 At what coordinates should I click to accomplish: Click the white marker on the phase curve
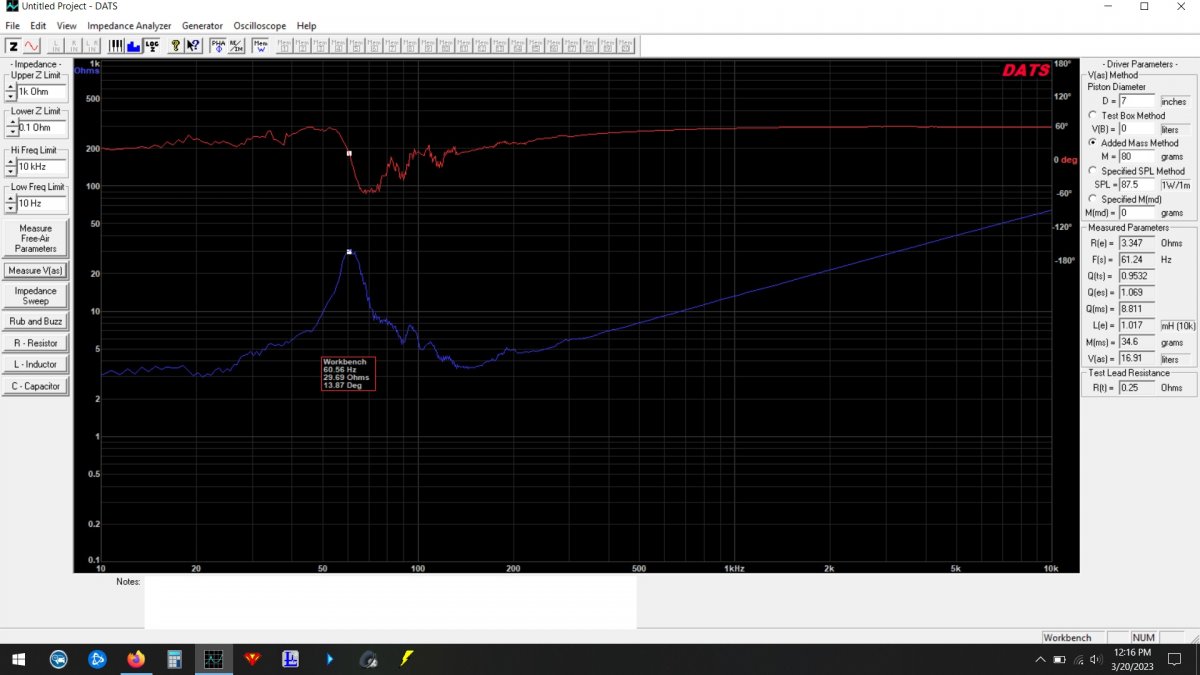[x=349, y=153]
